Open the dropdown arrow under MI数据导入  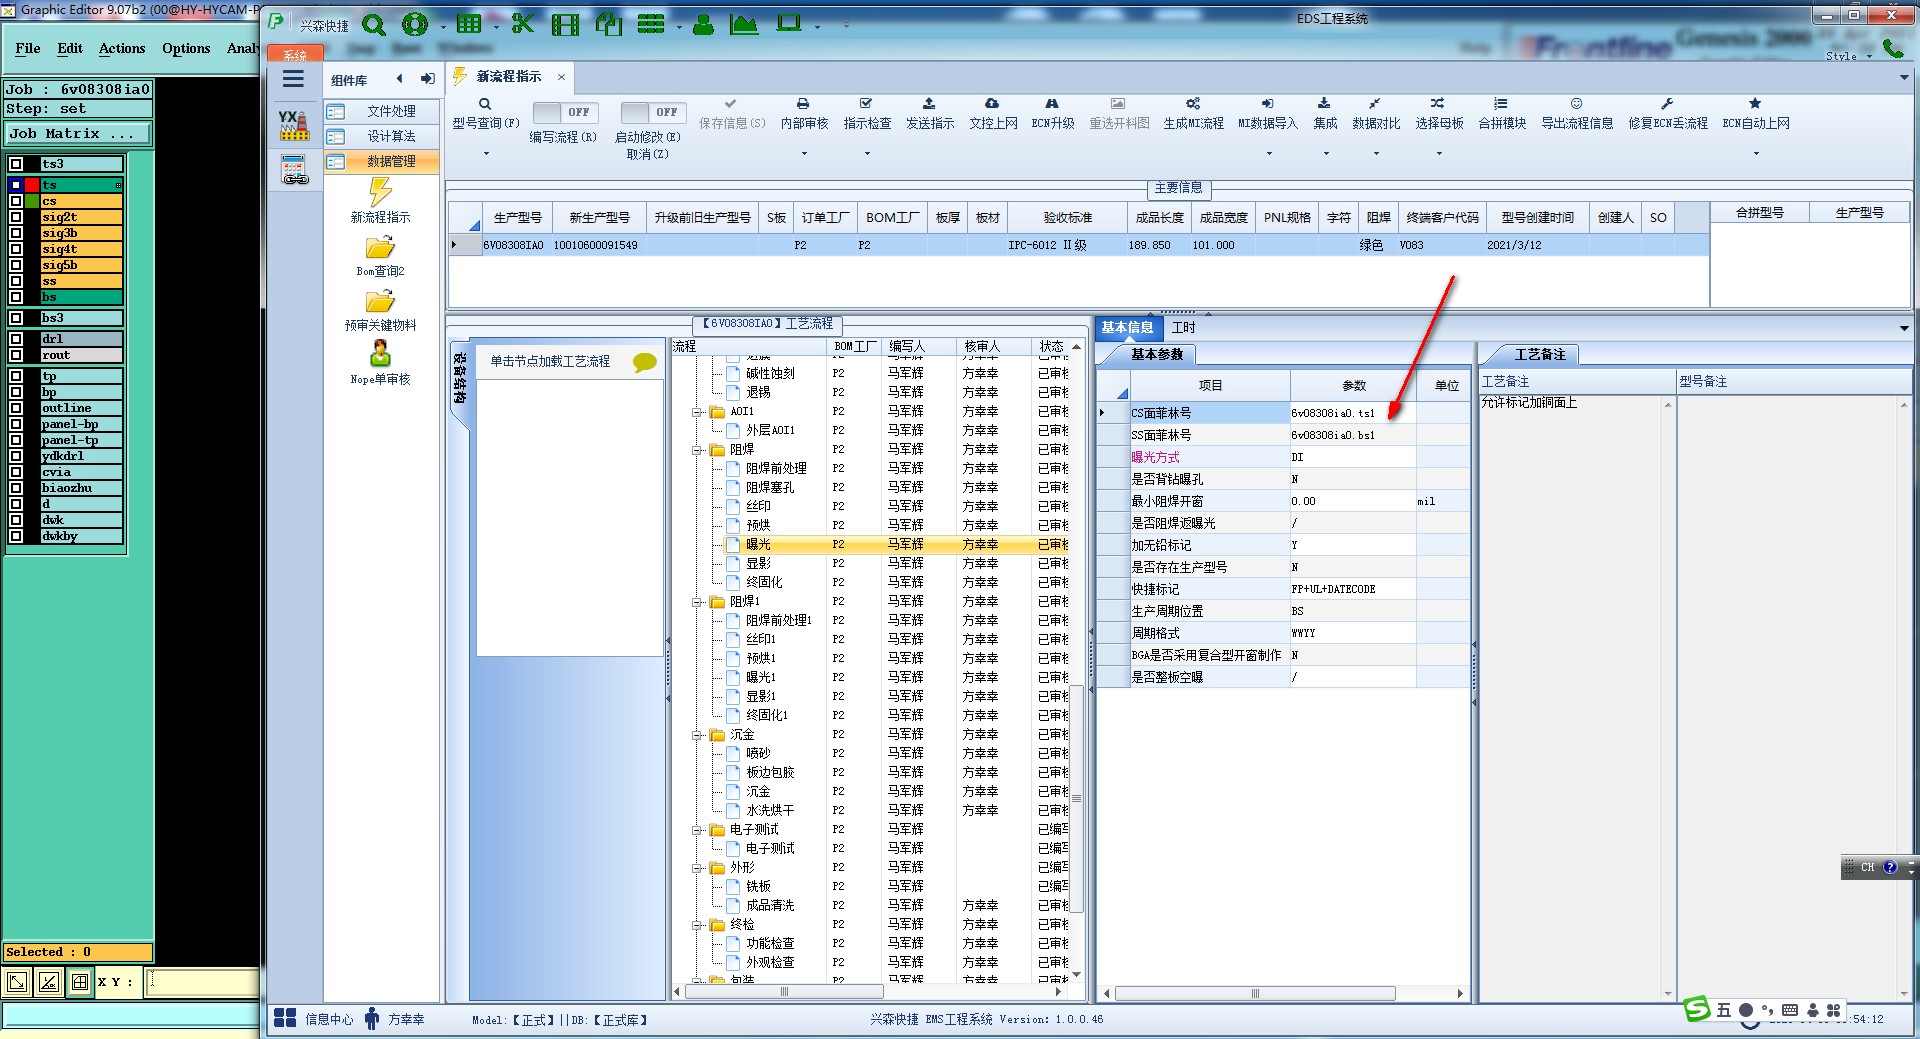(1269, 154)
